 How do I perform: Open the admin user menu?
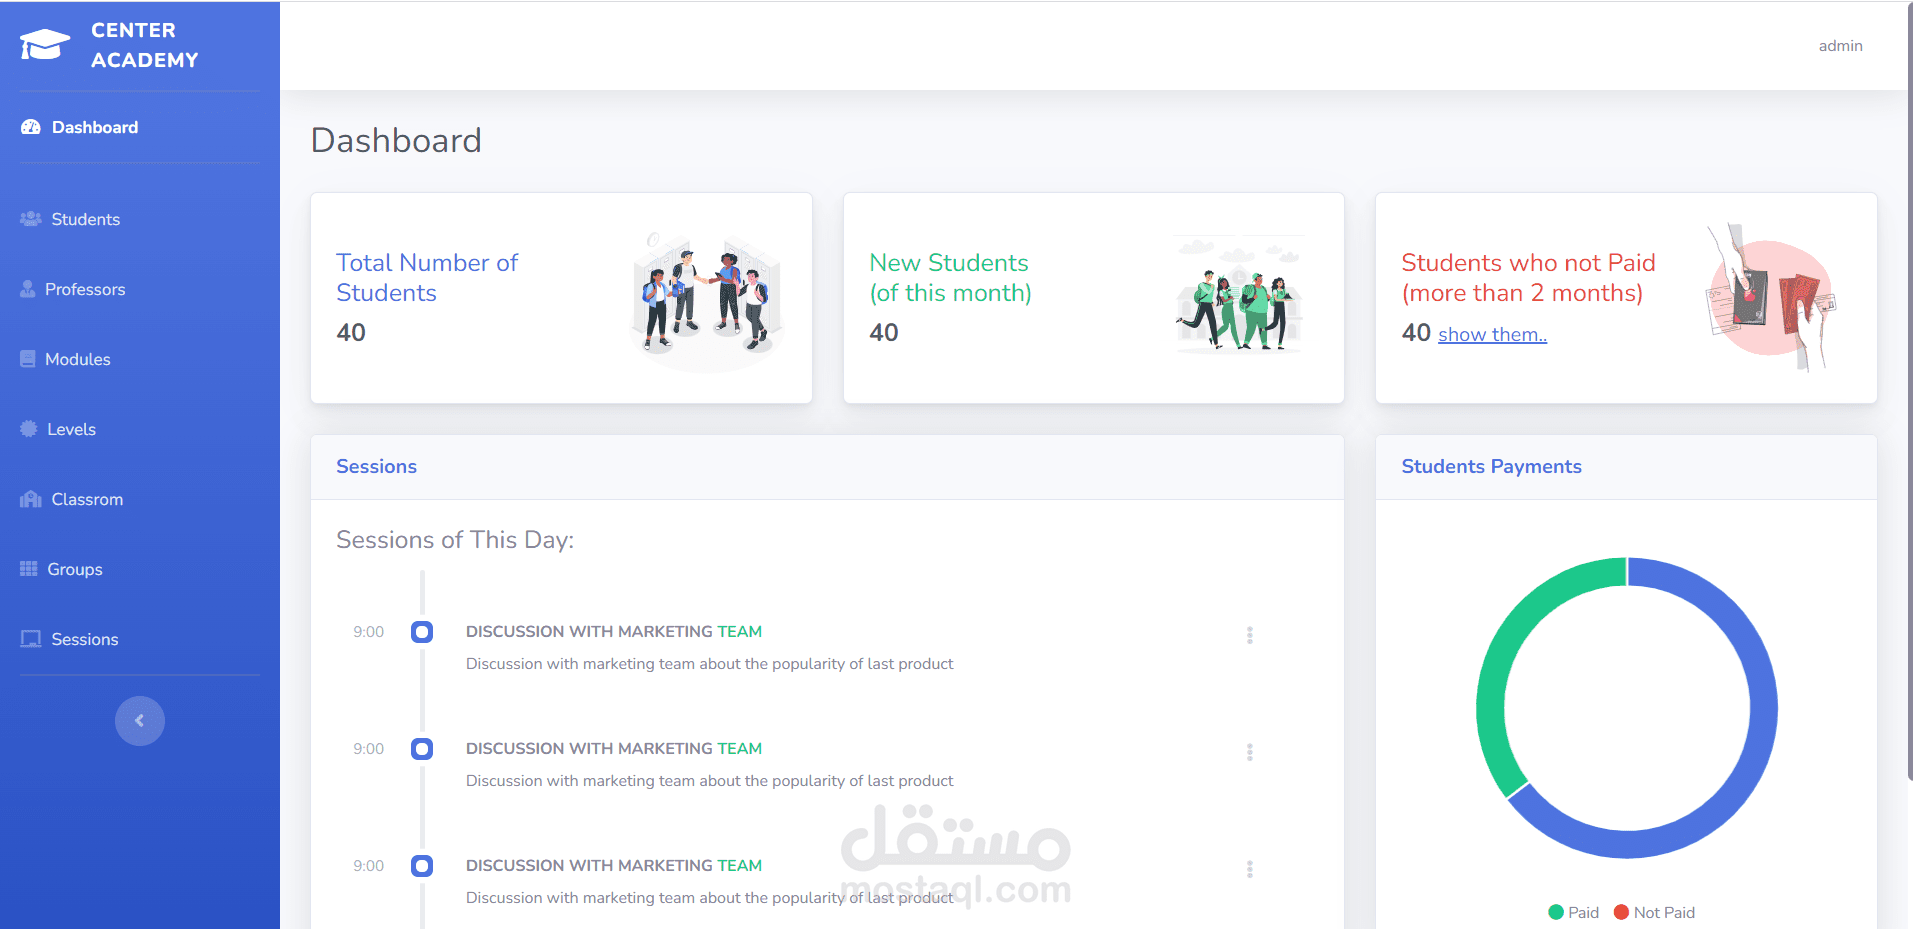tap(1840, 46)
